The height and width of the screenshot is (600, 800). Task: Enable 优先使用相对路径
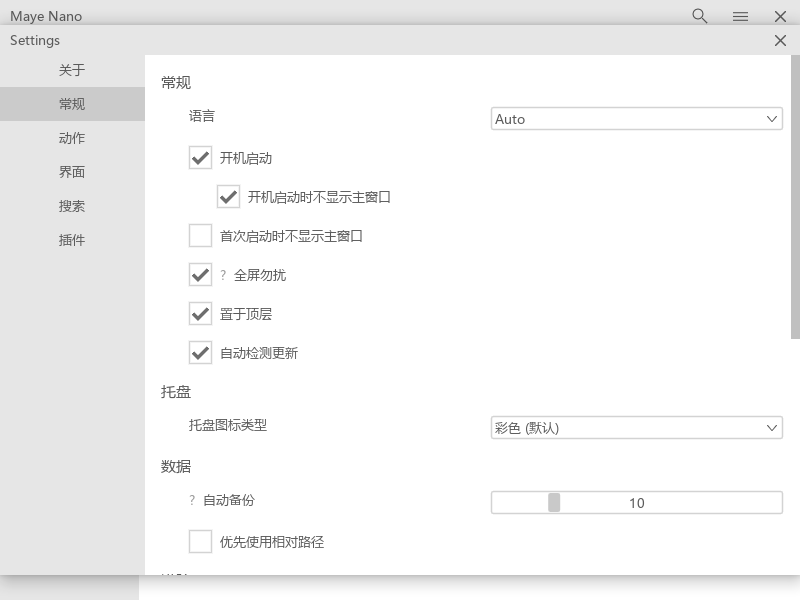tap(200, 540)
